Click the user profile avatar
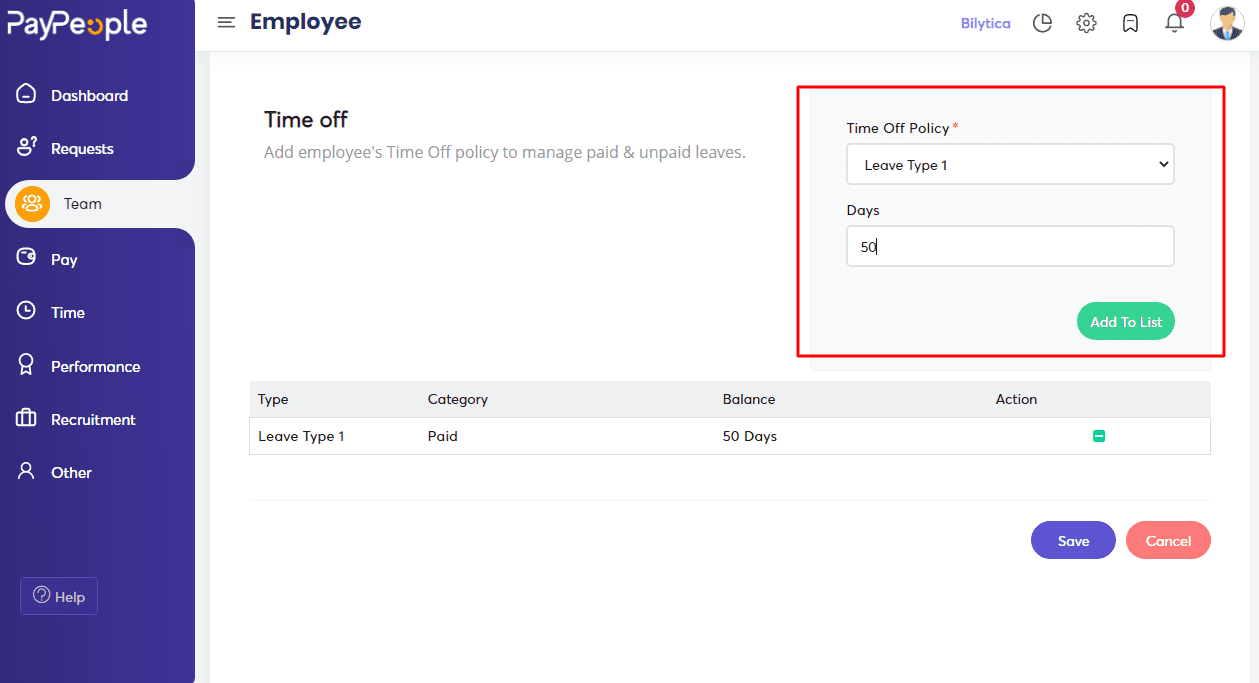This screenshot has height=683, width=1259. click(x=1227, y=23)
